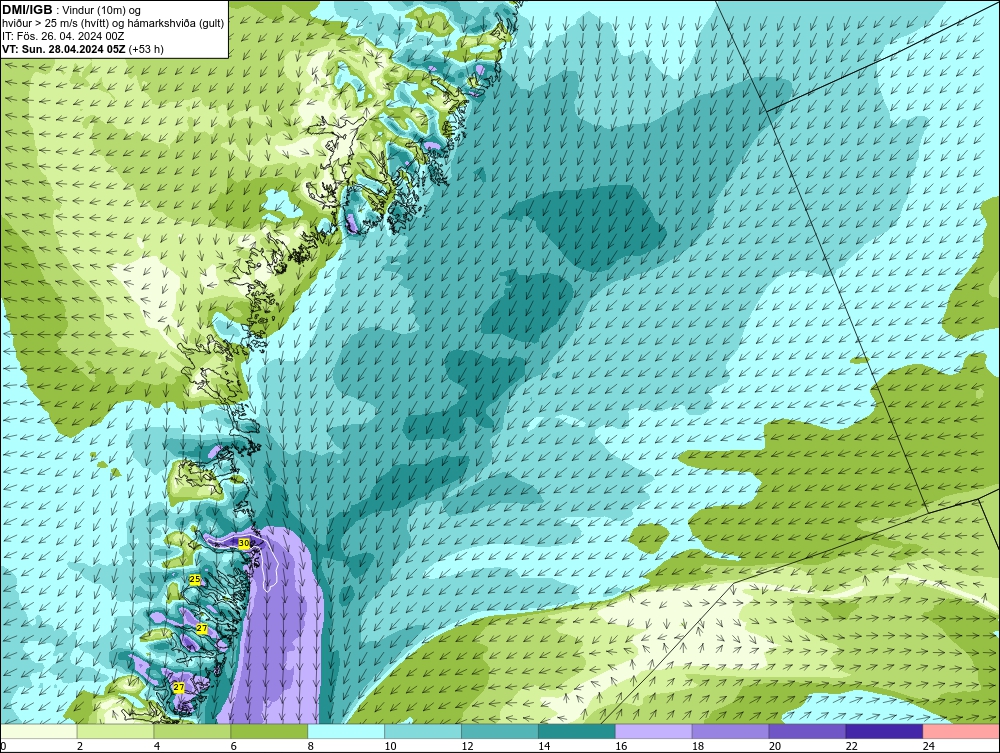This screenshot has height=753, width=1000.
Task: Pick the pale cream 0–2 m/s swatch
Action: 39,731
